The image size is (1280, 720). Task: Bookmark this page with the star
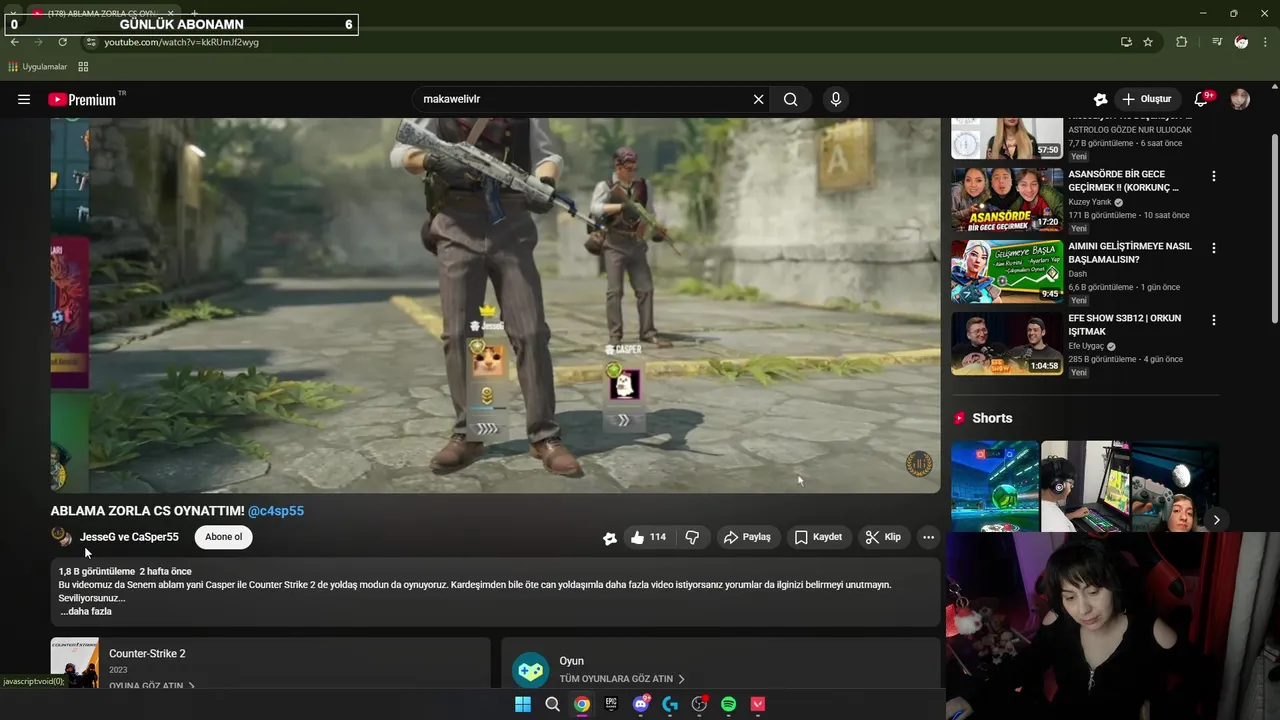click(x=1148, y=42)
